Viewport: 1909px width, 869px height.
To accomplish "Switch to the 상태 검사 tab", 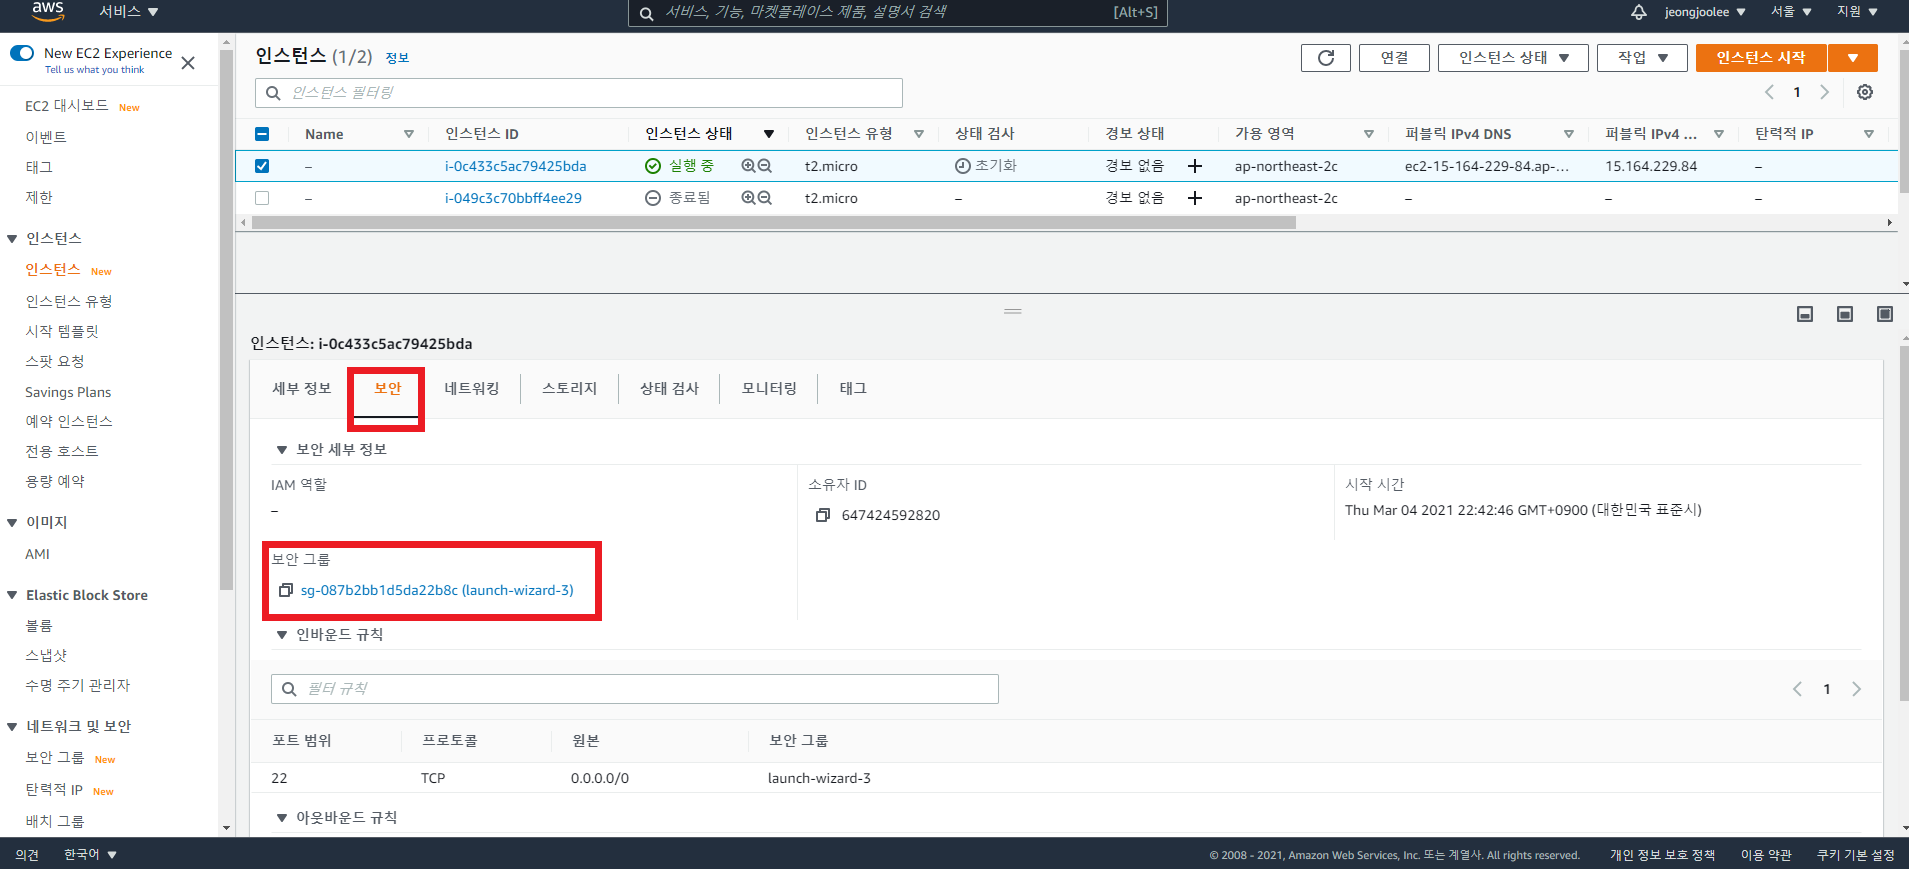I will (669, 388).
